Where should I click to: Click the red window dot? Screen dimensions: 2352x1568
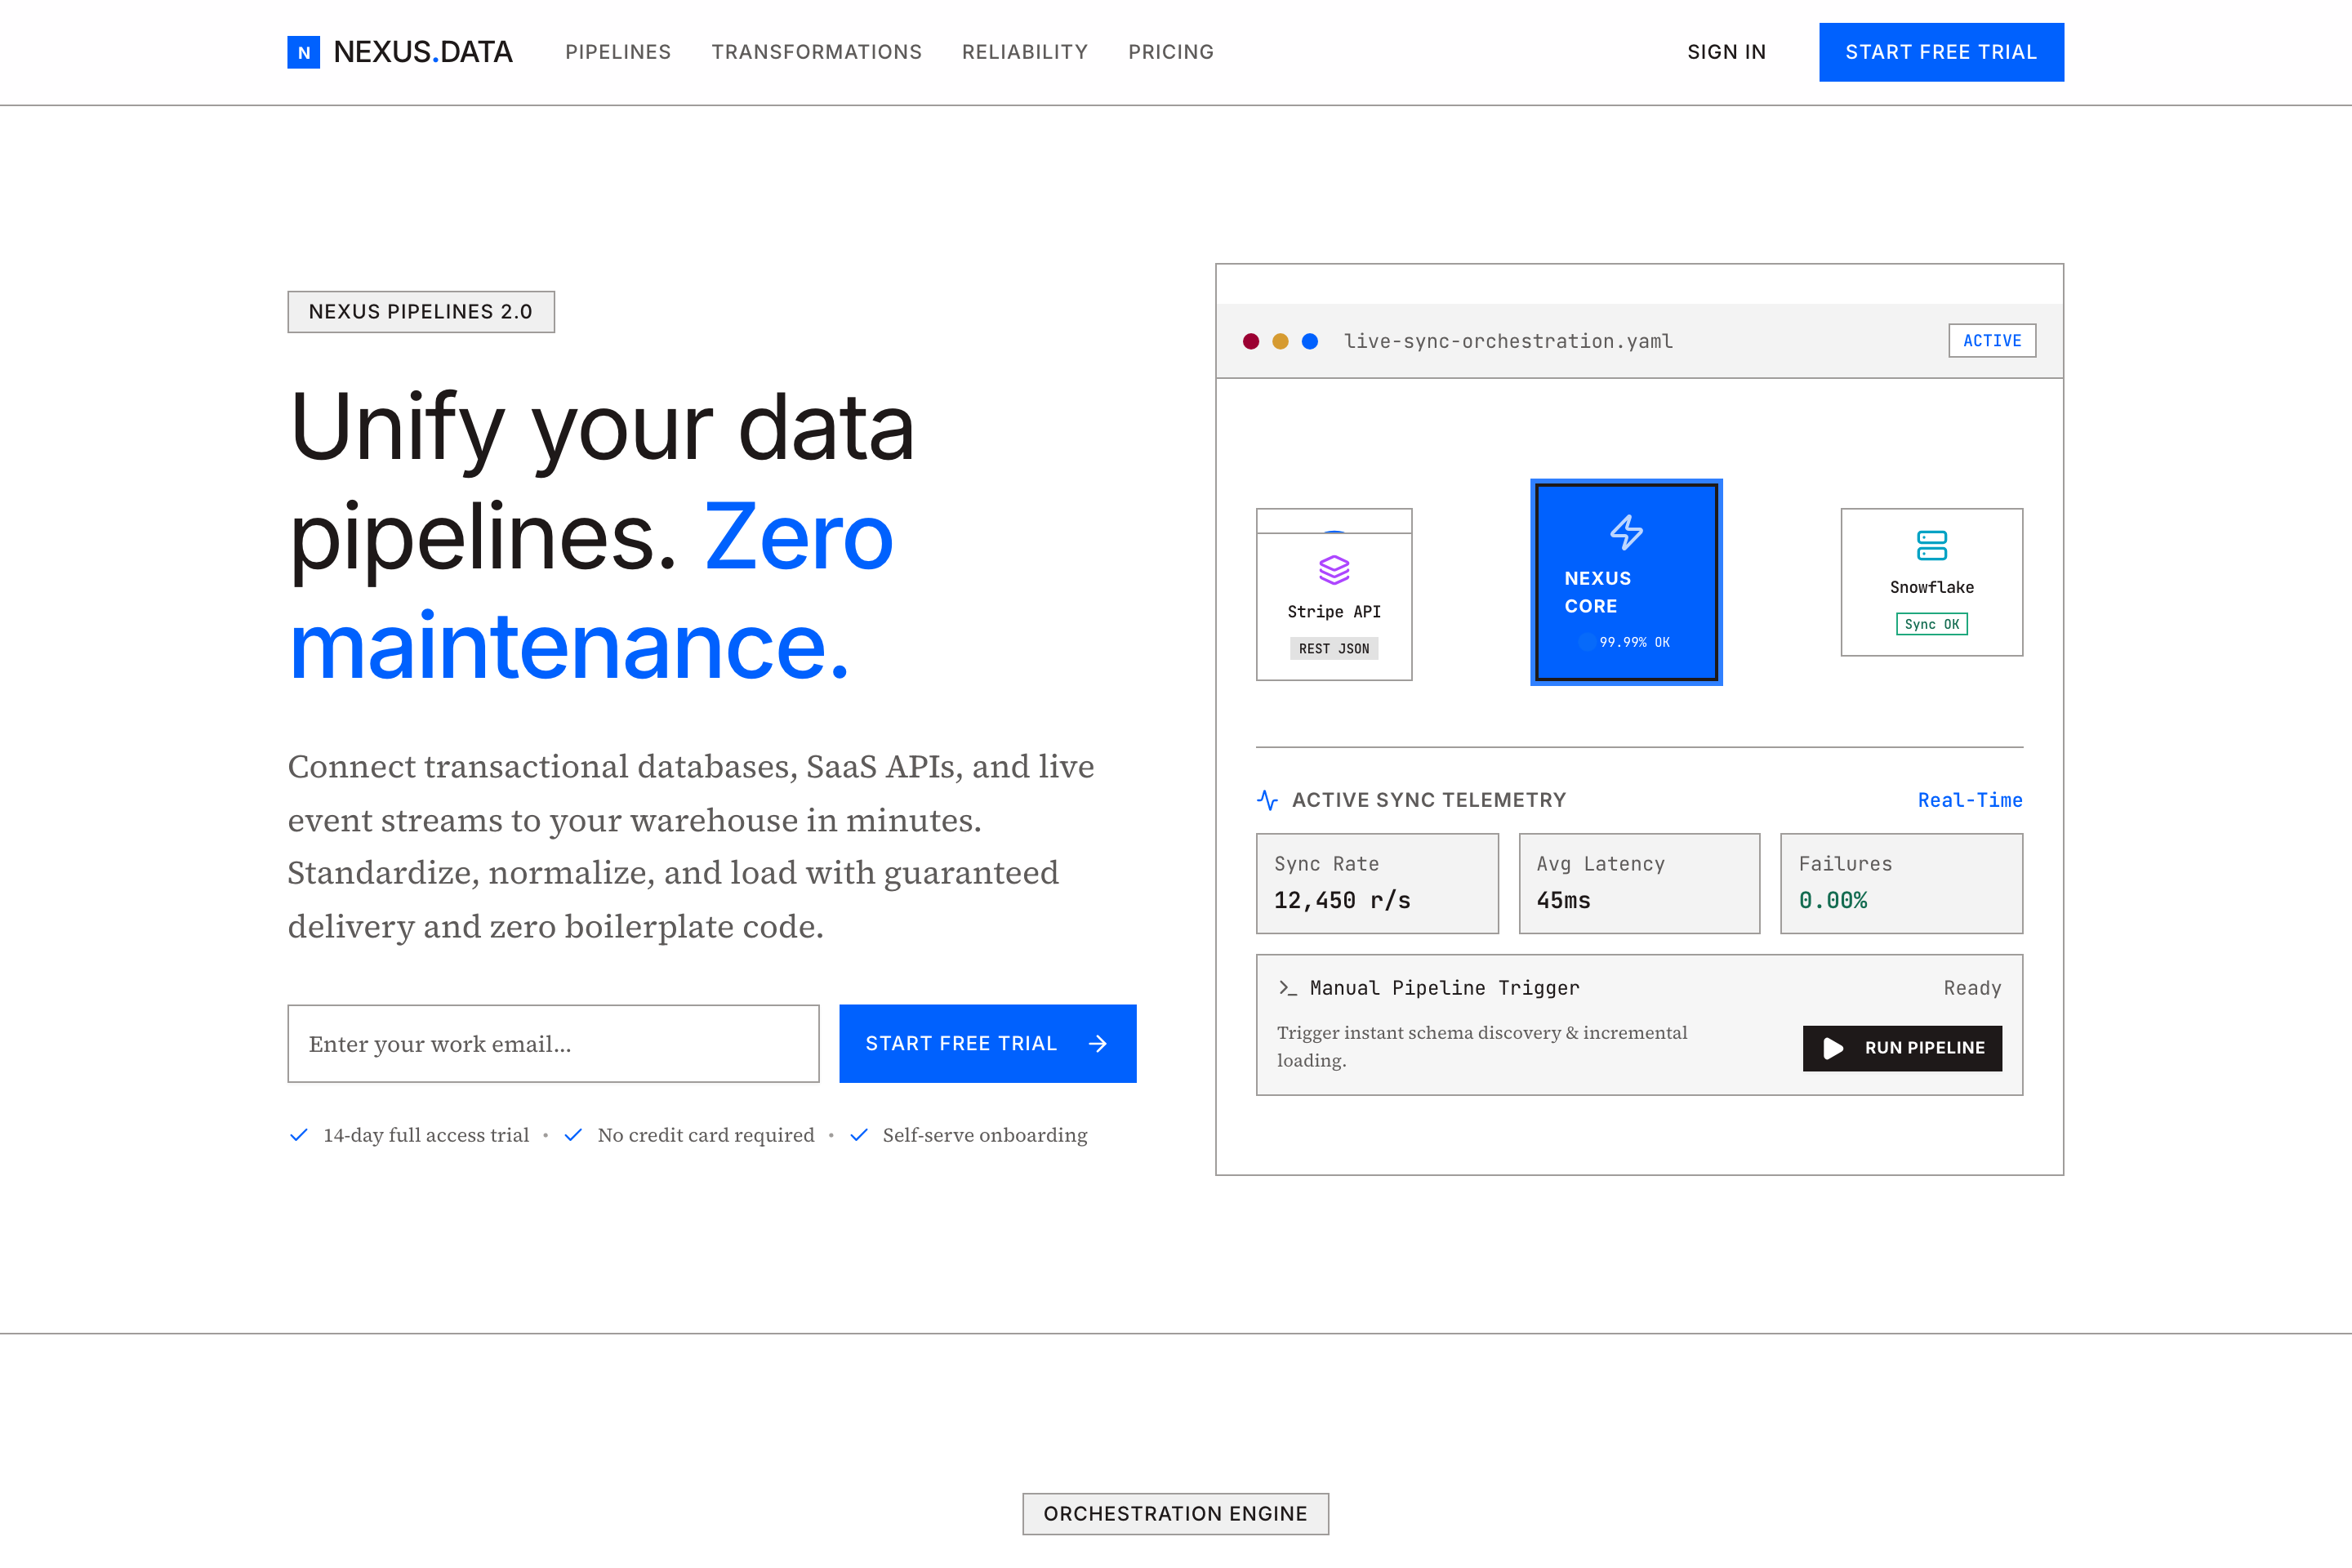pos(1250,341)
